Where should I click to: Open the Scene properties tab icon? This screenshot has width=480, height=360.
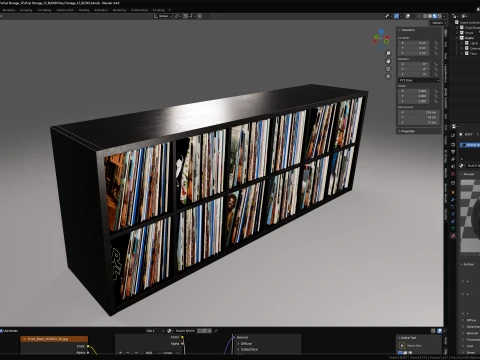[x=453, y=166]
